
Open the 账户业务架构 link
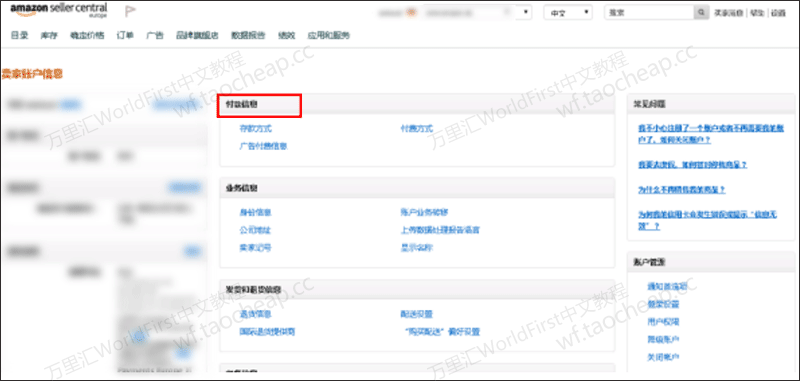[x=424, y=212]
